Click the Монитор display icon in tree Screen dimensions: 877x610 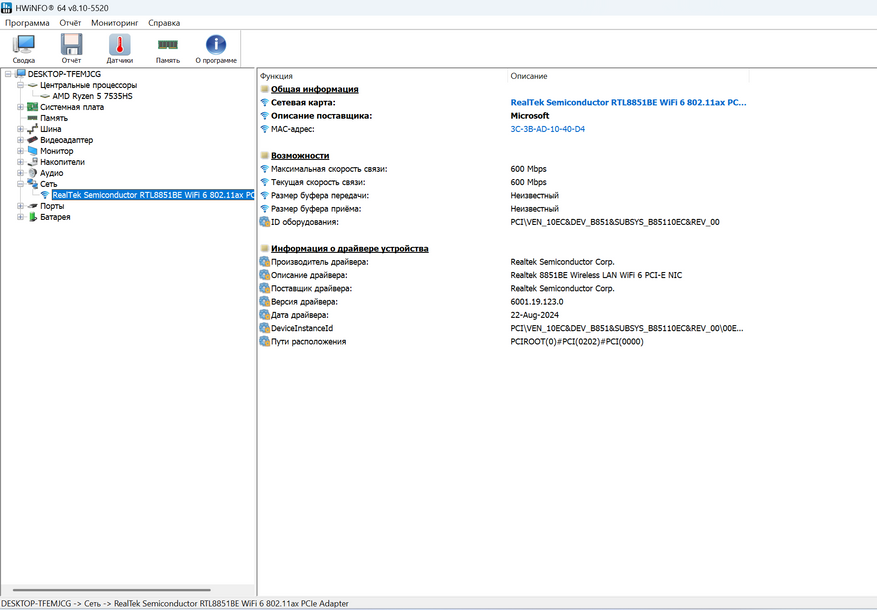click(32, 150)
